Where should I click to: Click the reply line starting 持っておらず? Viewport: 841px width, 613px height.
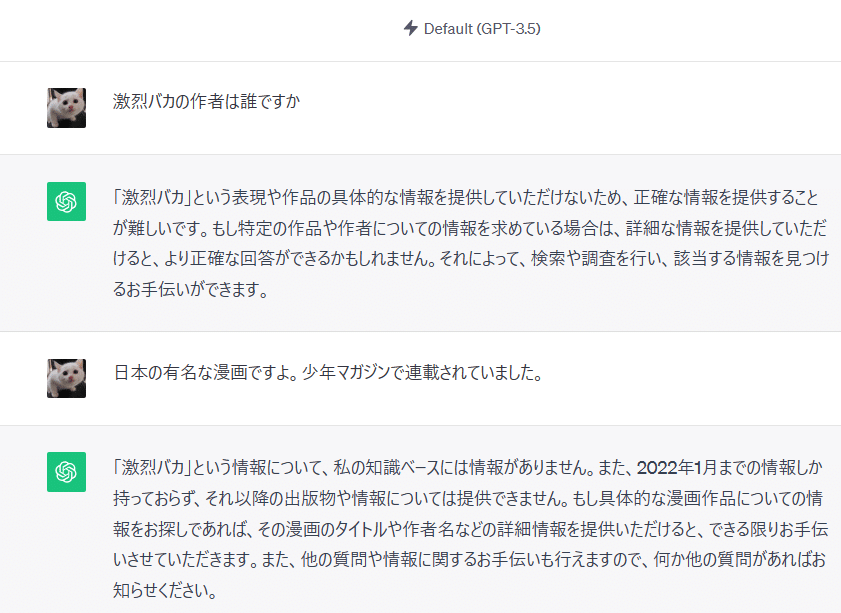(x=468, y=499)
